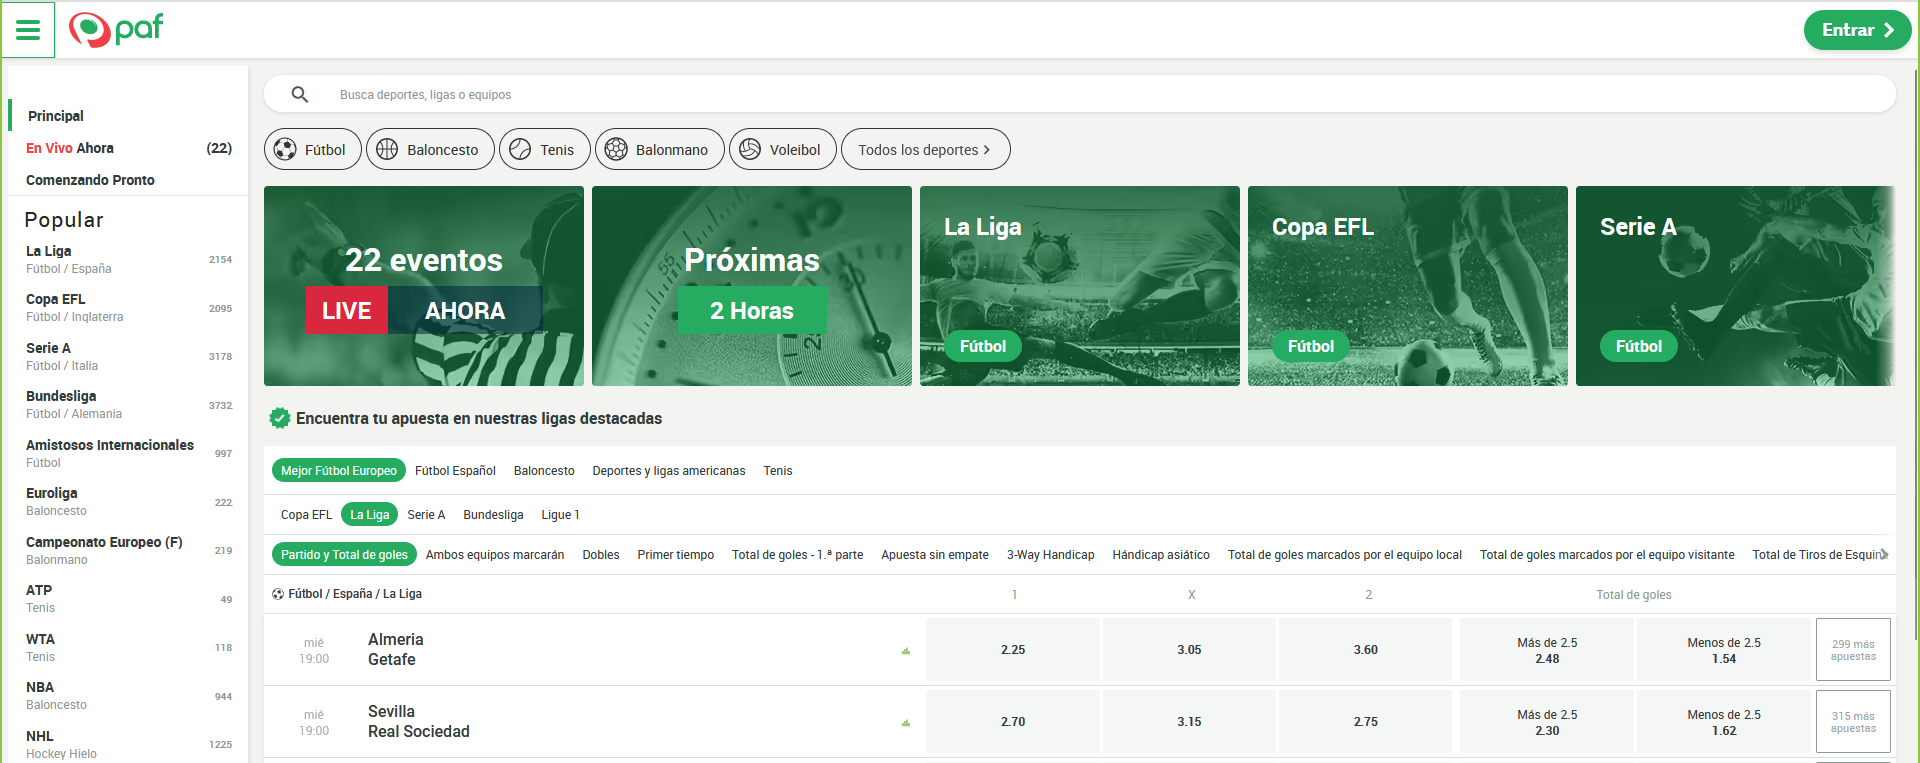Click the basketball icon in Baloncesto chip
Image resolution: width=1920 pixels, height=763 pixels.
387,149
